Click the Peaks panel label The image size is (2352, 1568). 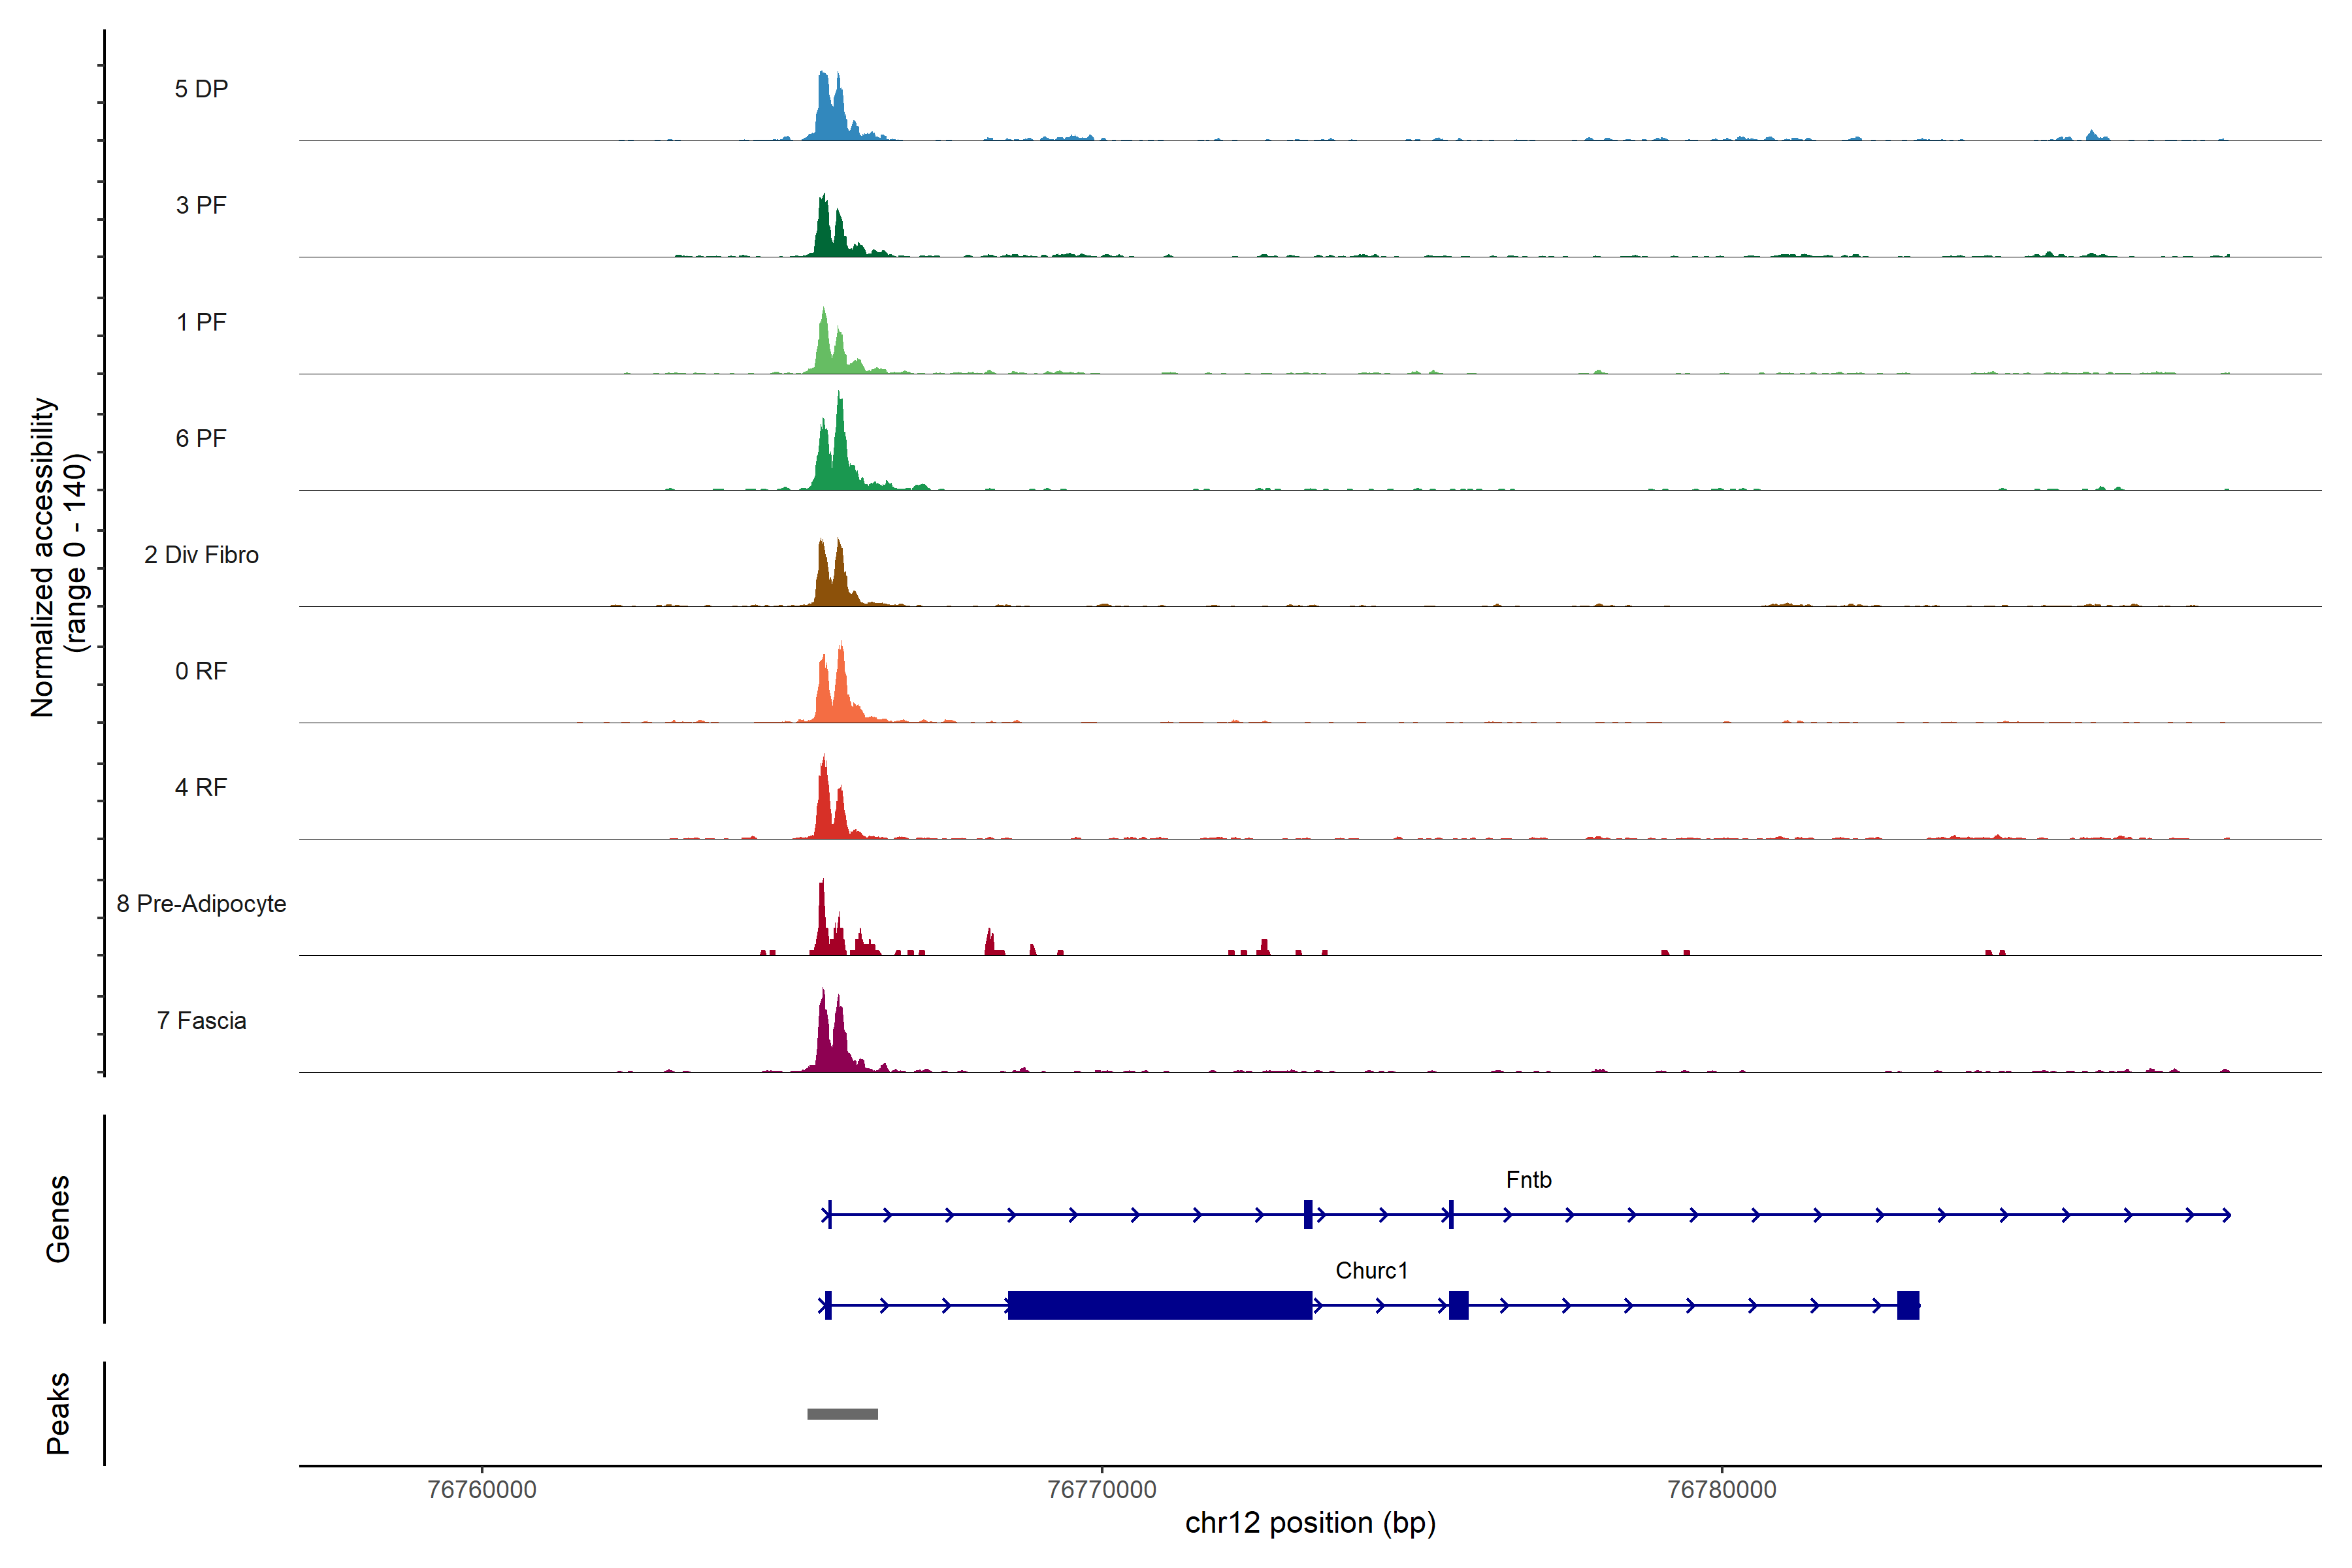58,1413
